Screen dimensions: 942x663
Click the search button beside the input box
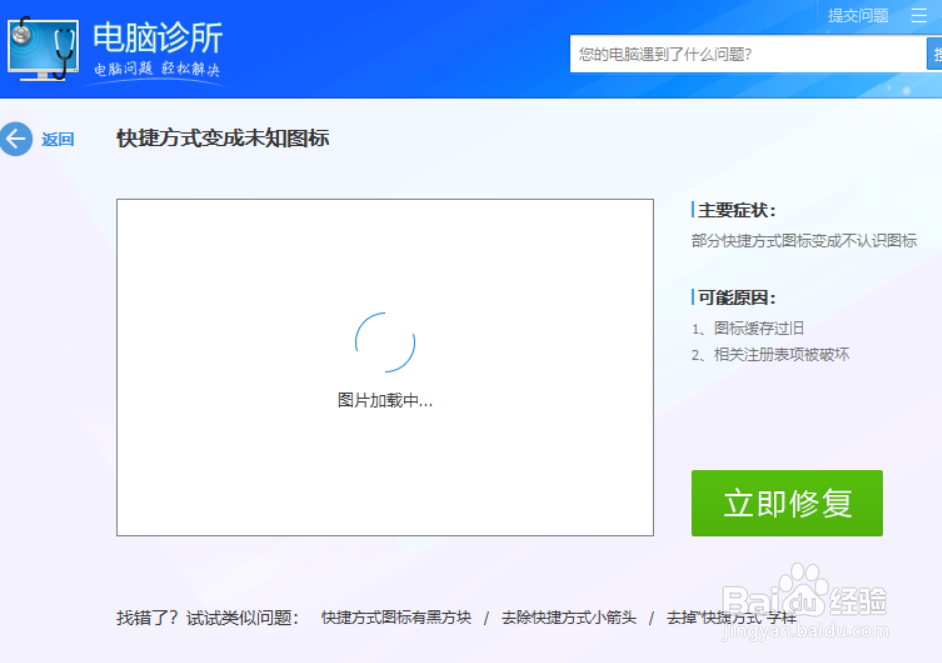[x=936, y=53]
